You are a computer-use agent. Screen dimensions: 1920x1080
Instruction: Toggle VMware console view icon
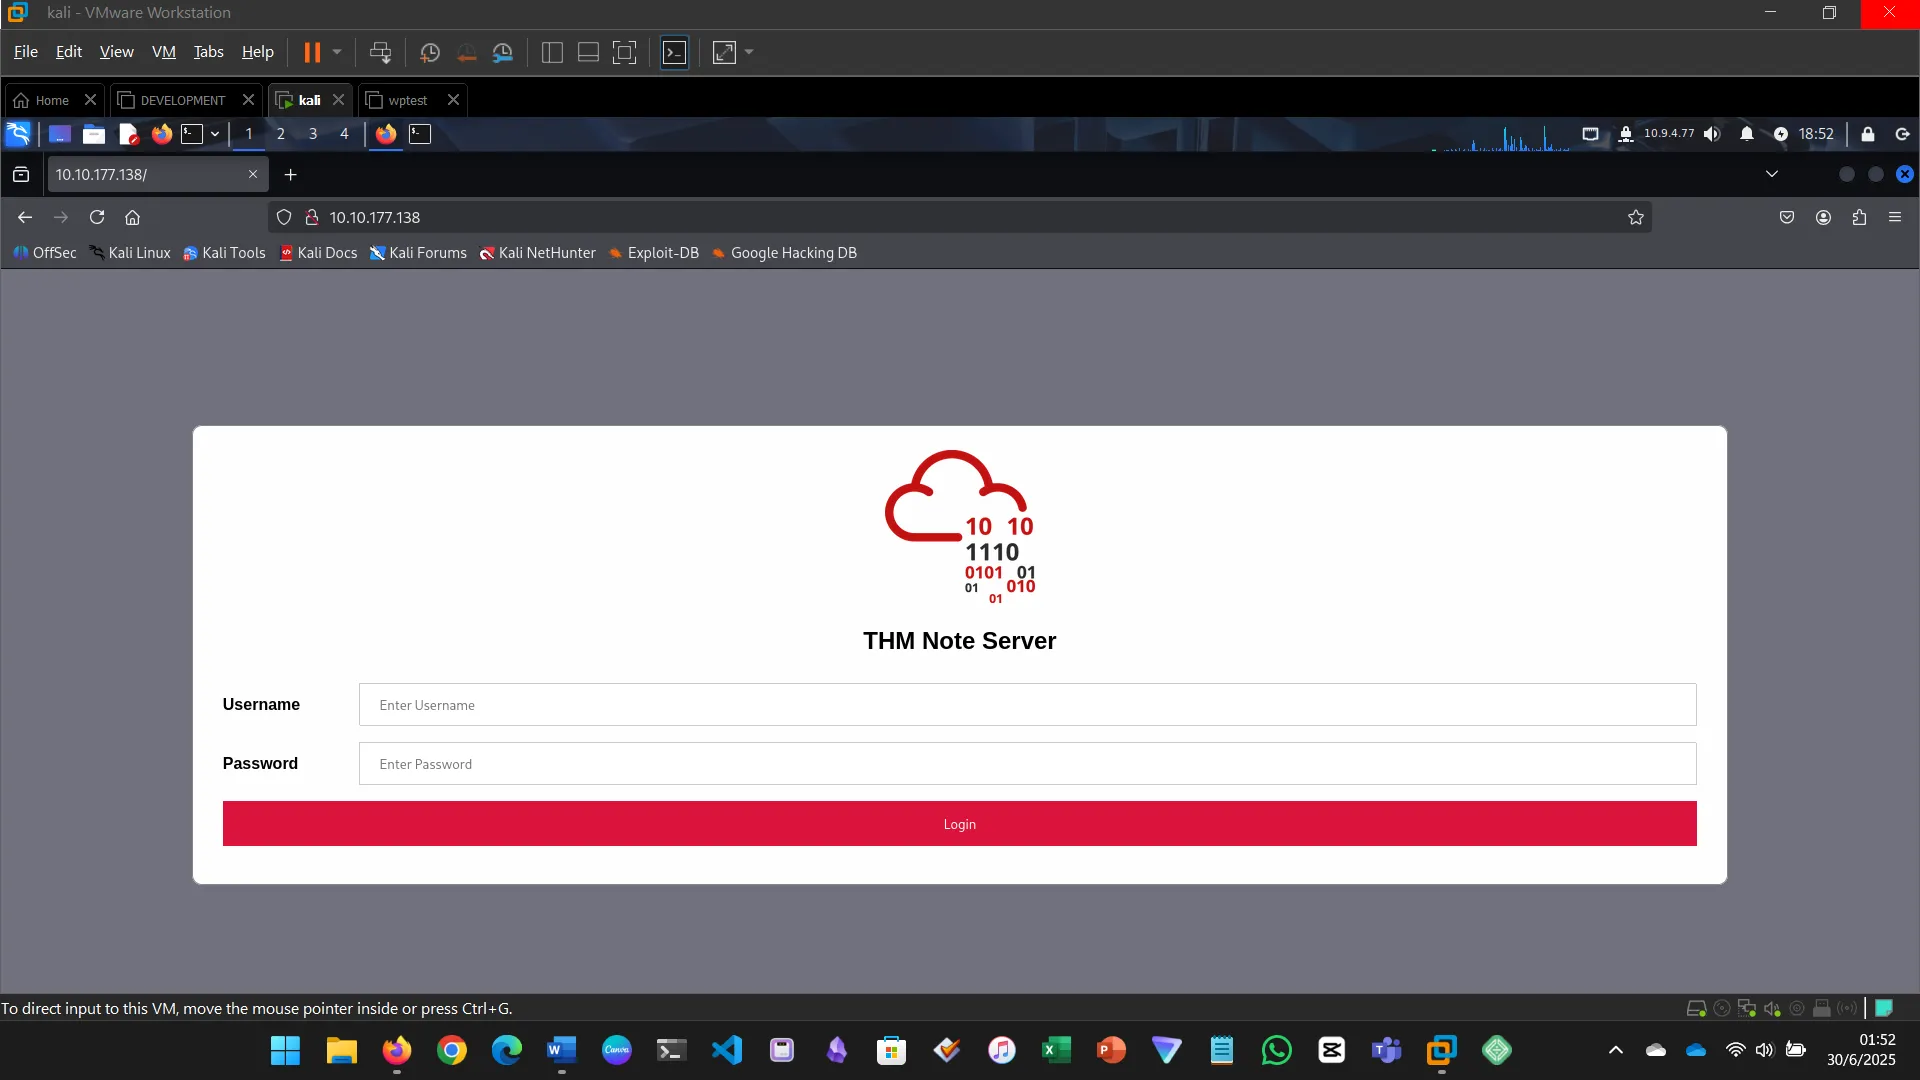(675, 52)
